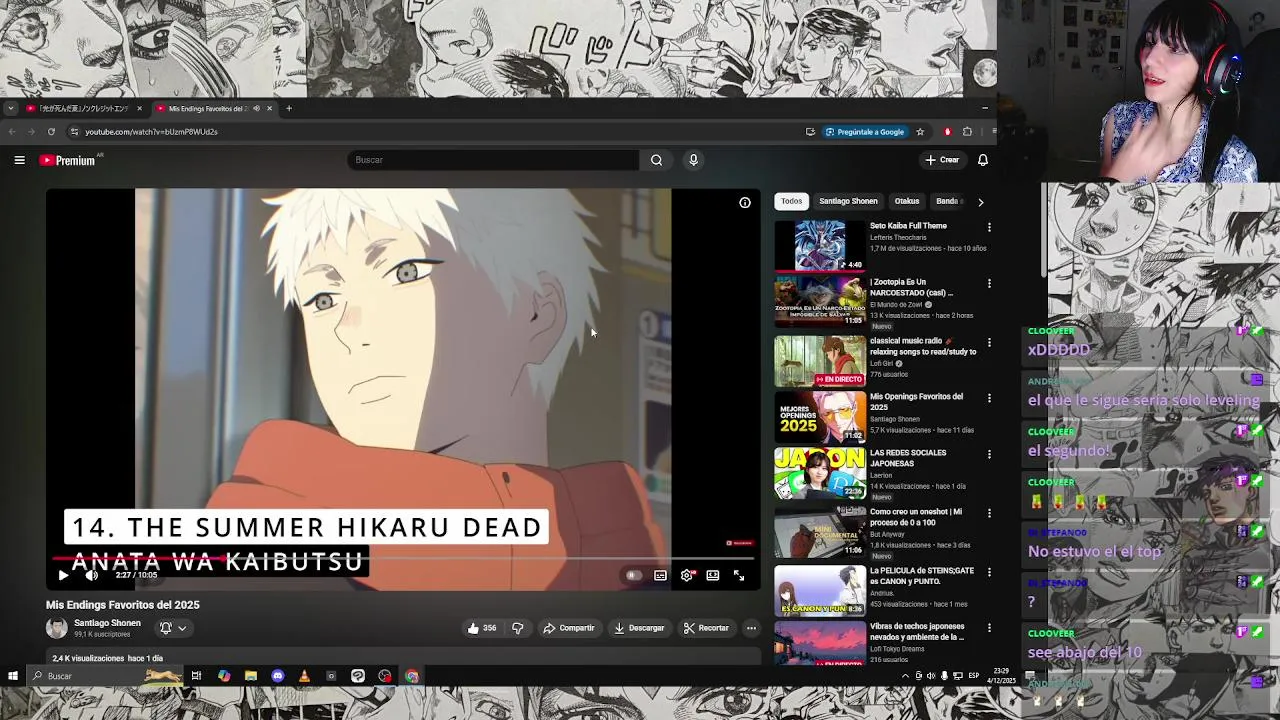Image resolution: width=1280 pixels, height=720 pixels.
Task: Open options menu for Seto Kaiba Full Theme
Action: [x=989, y=227]
